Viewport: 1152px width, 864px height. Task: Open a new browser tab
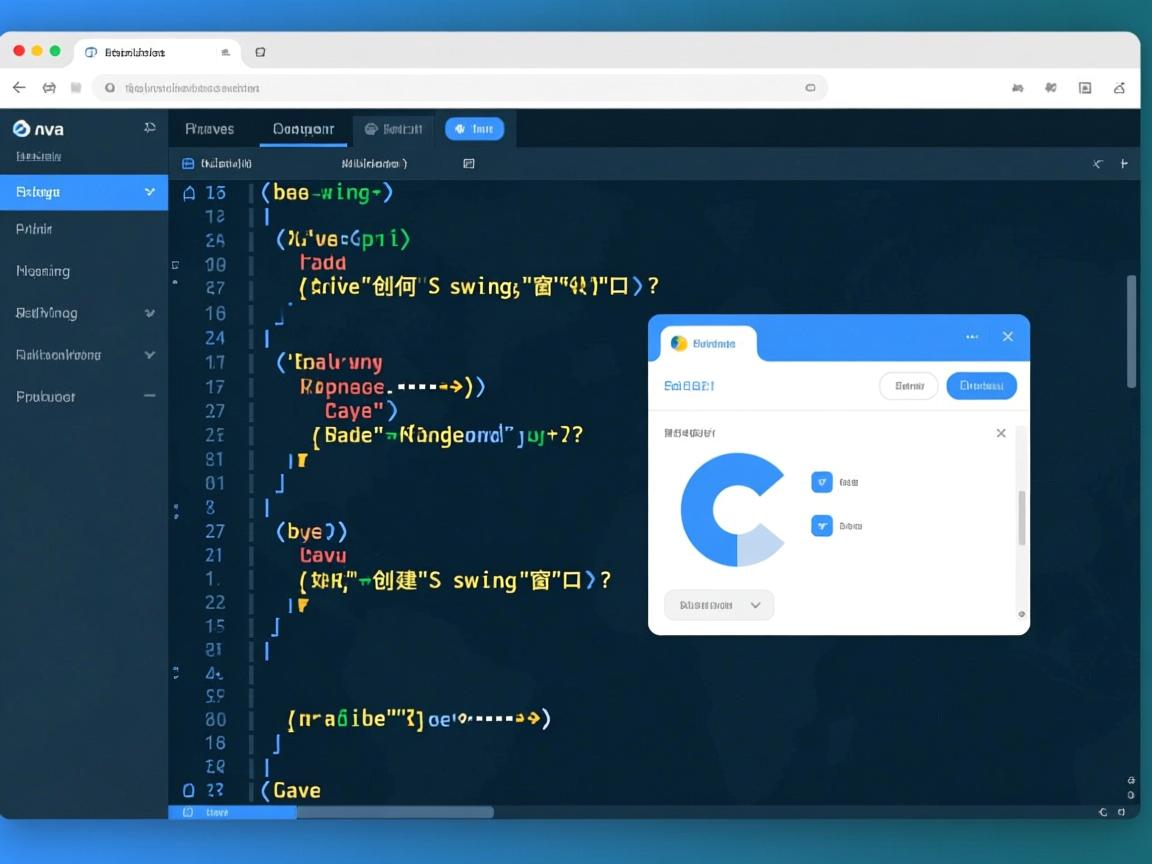click(x=260, y=52)
